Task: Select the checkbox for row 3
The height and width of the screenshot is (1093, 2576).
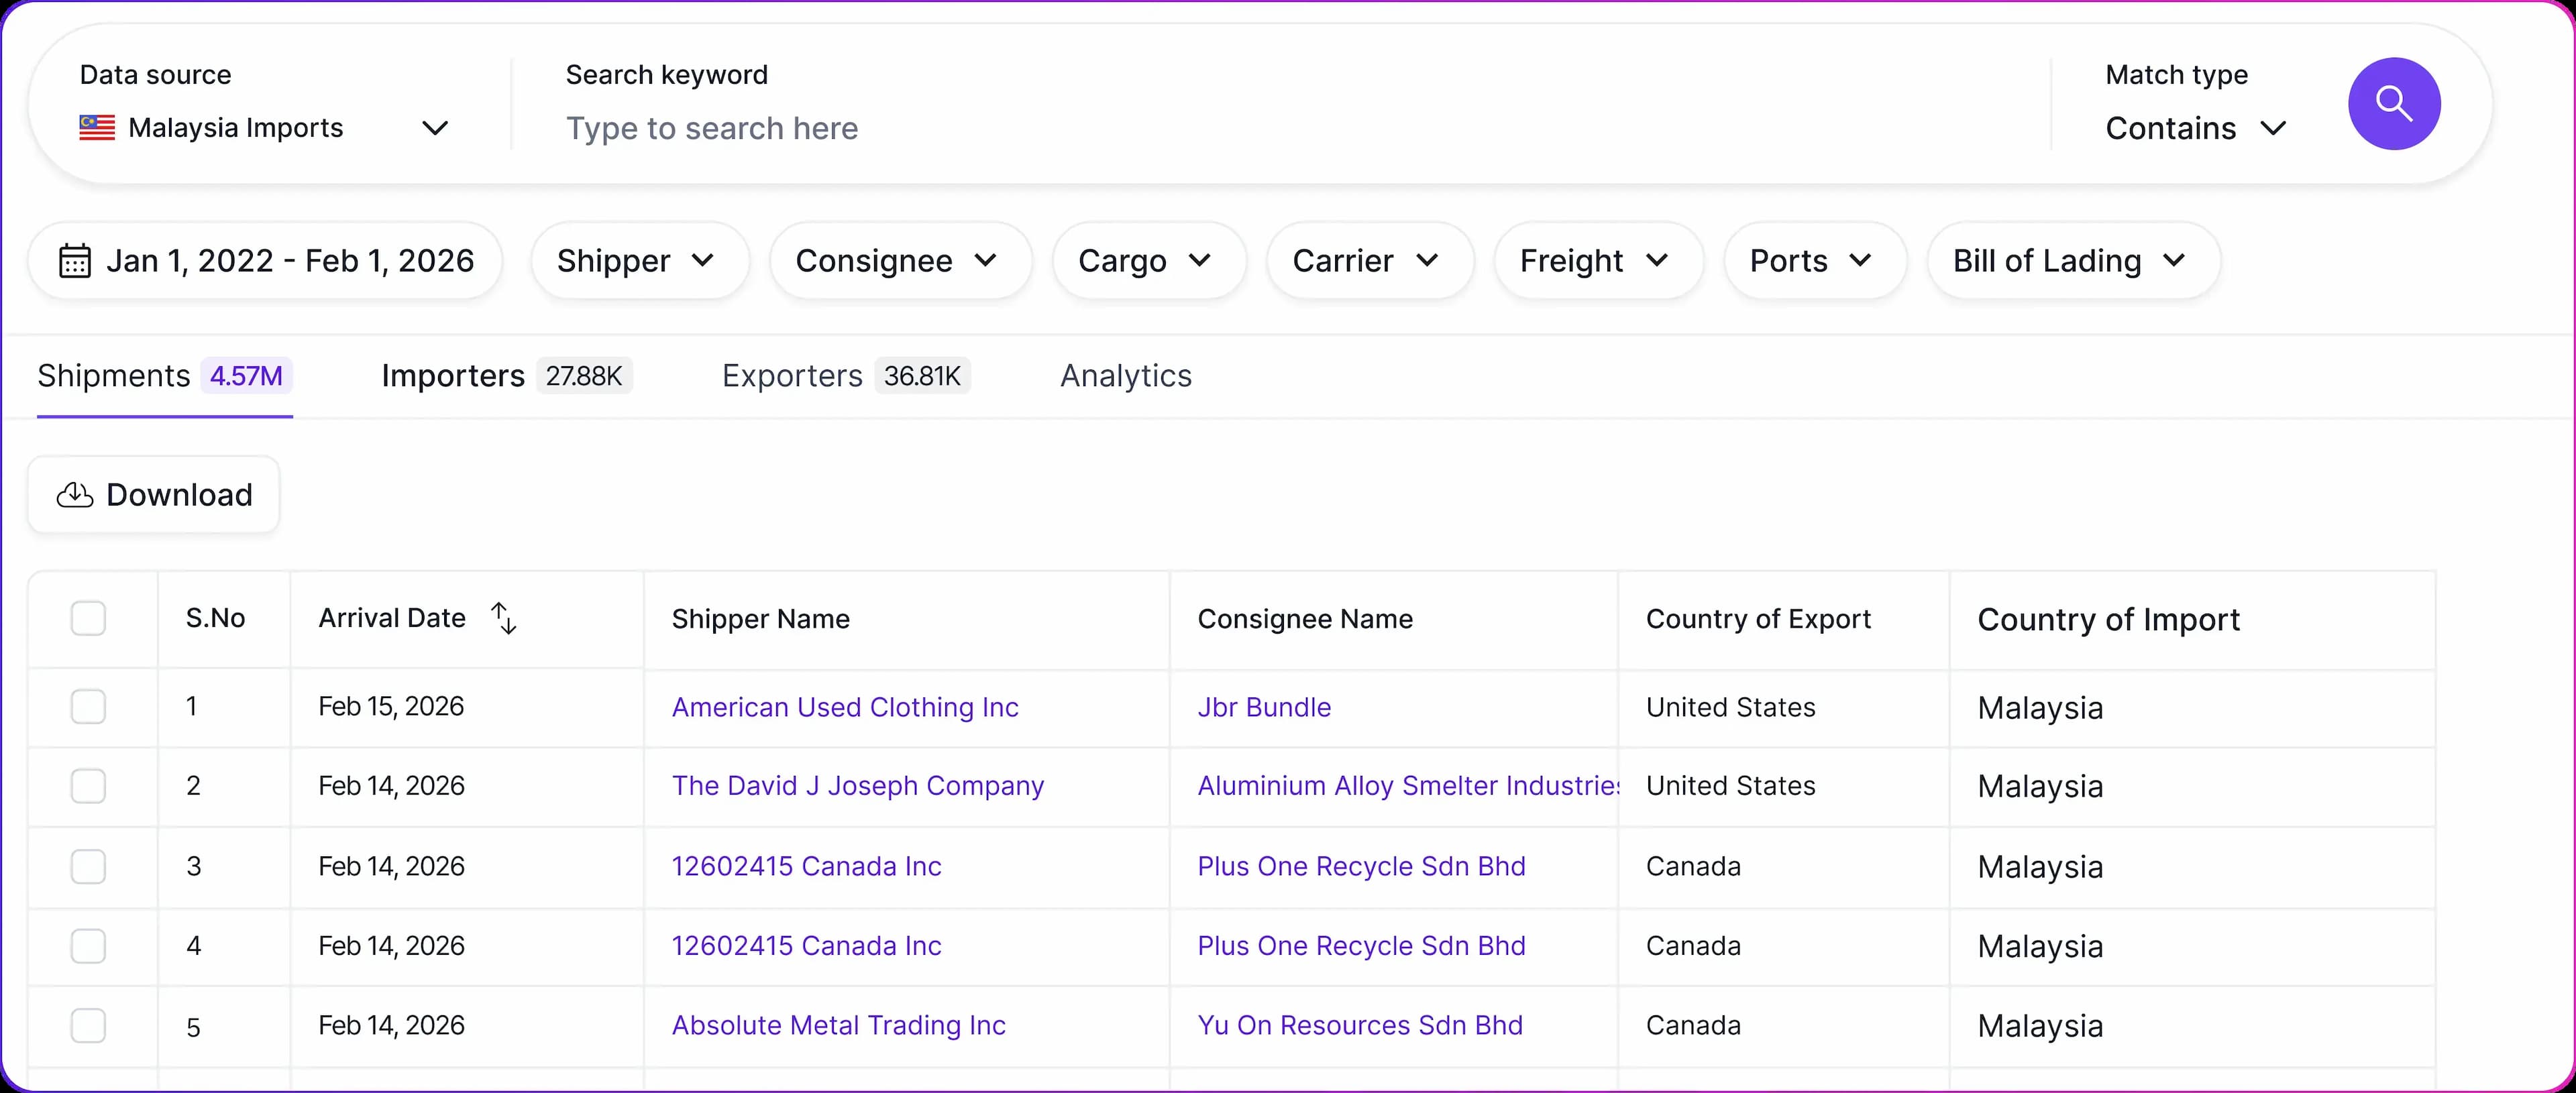Action: [88, 866]
